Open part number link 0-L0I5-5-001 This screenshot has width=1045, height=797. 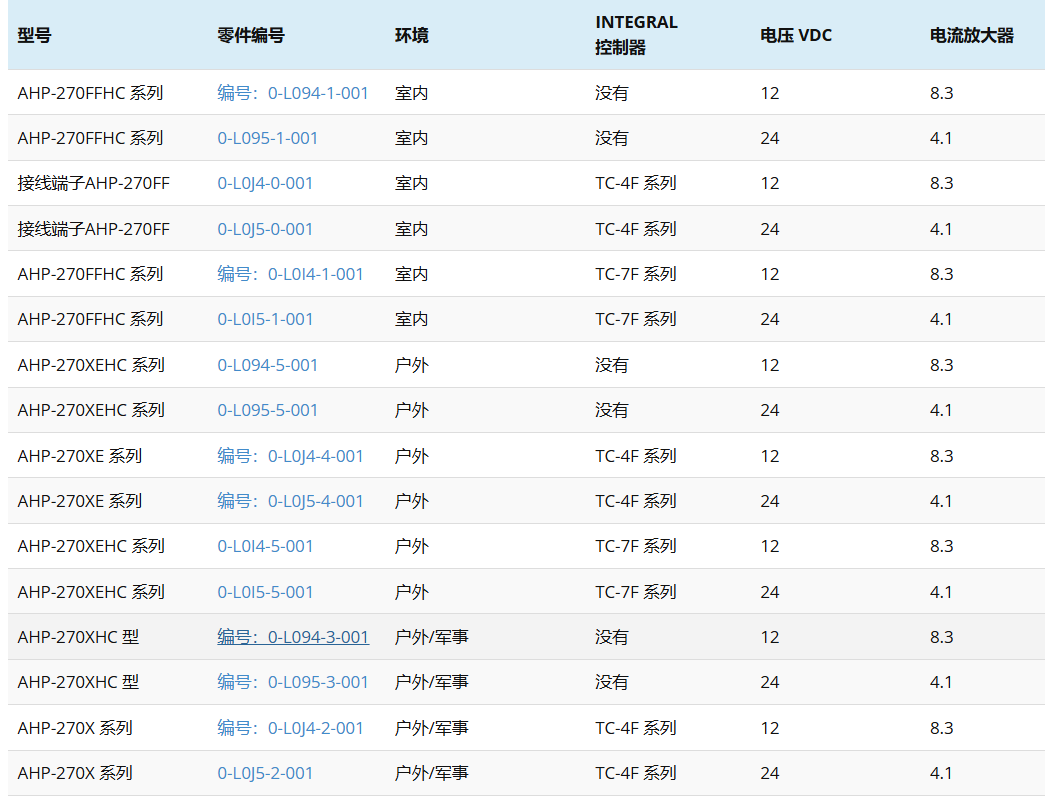265,592
